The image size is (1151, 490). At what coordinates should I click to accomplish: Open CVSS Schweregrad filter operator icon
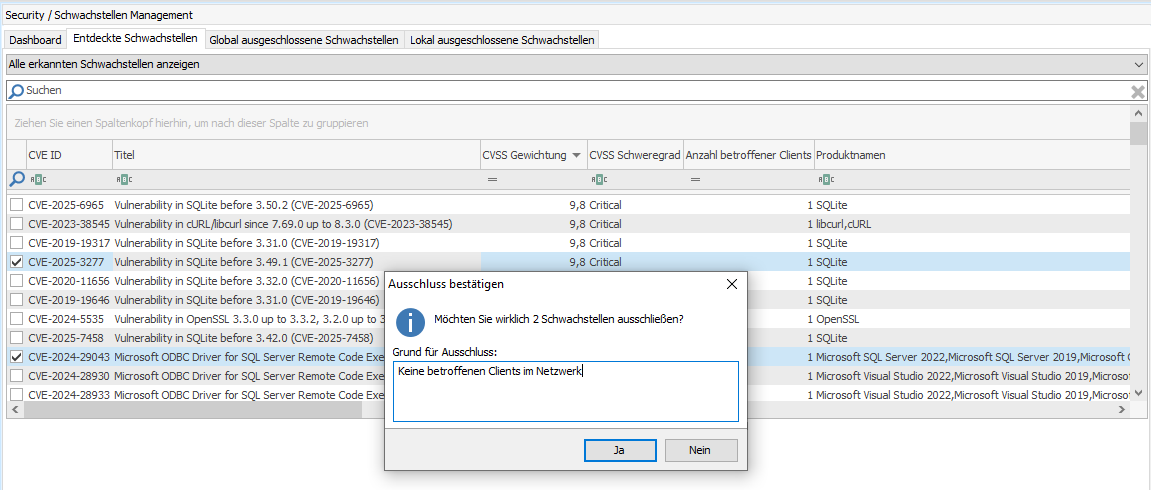pos(598,180)
